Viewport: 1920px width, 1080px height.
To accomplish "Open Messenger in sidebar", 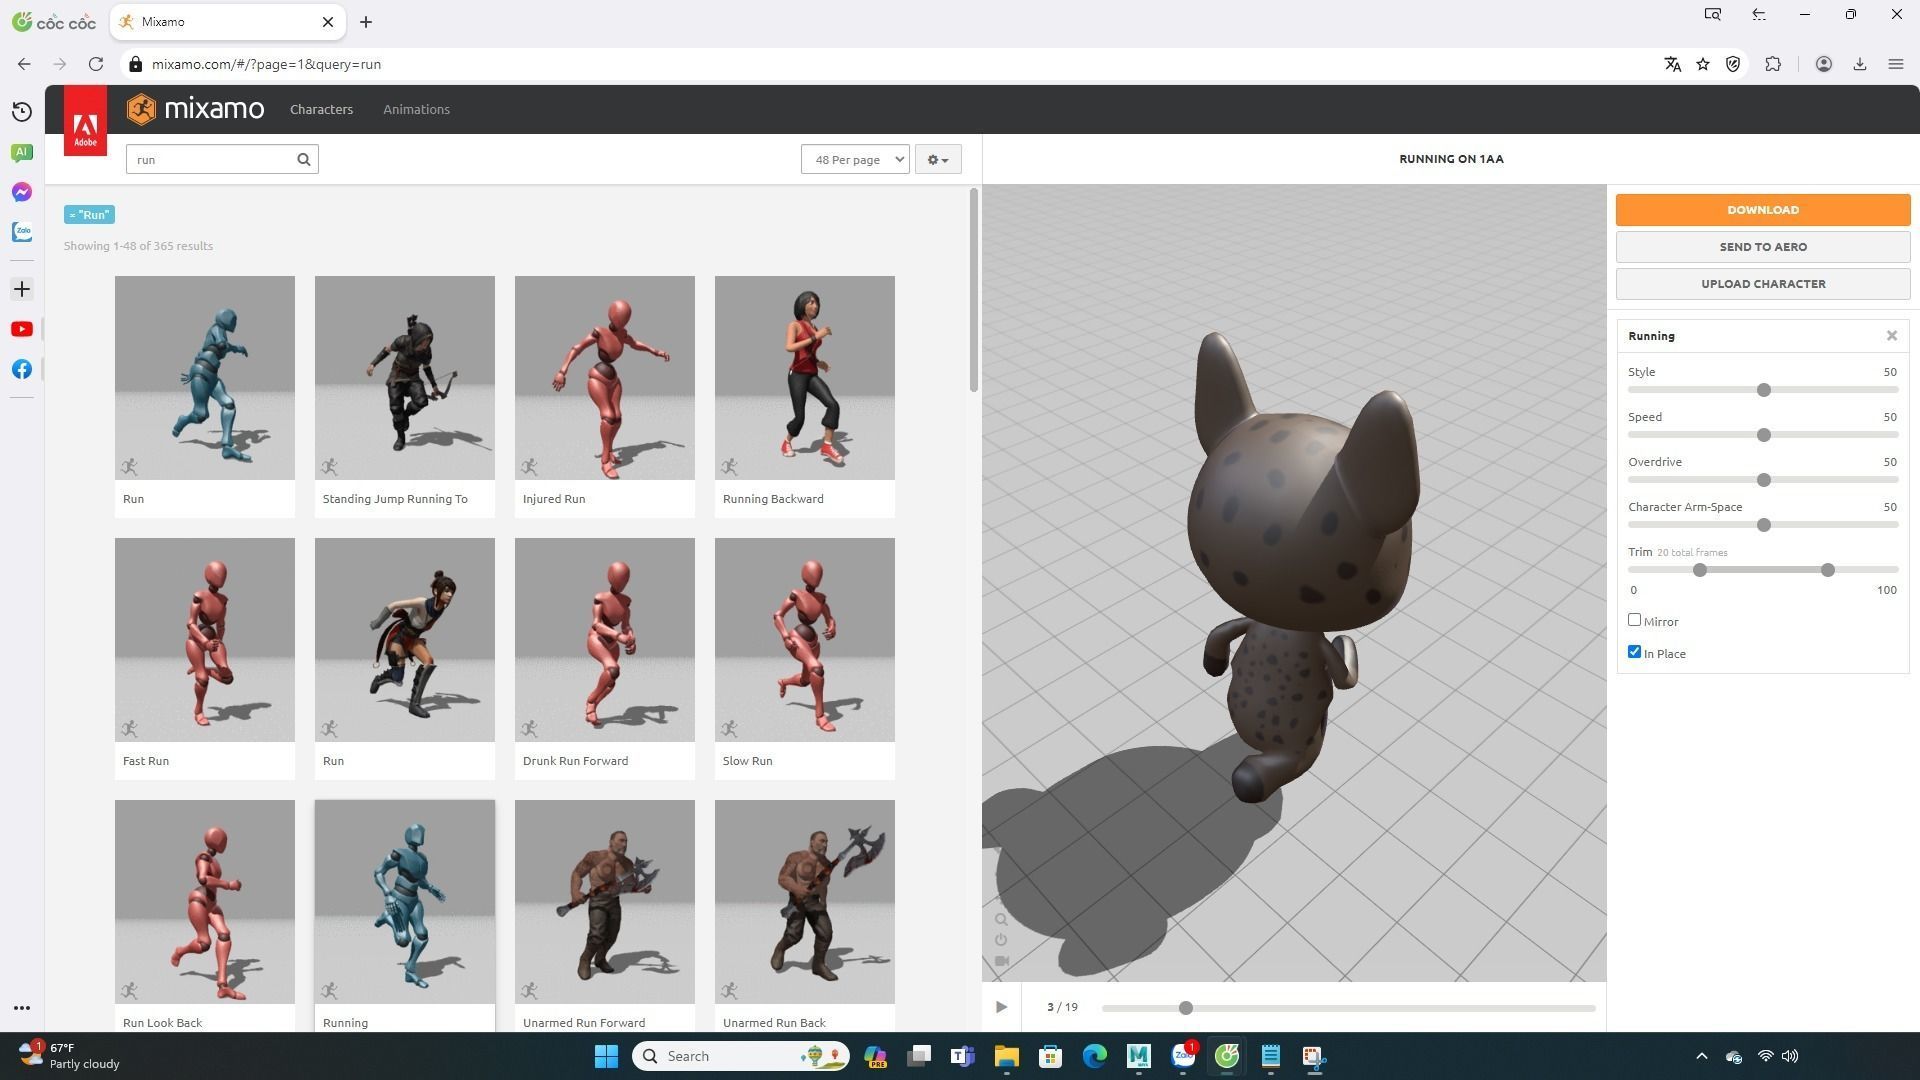I will click(22, 192).
